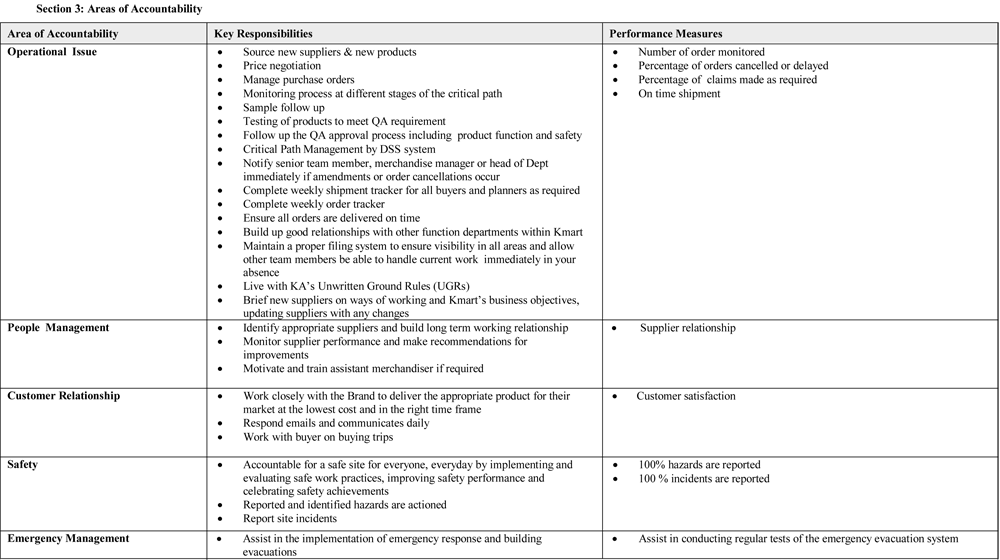The width and height of the screenshot is (1000, 560).
Task: Click '100% hazards are reported' measure
Action: [699, 465]
